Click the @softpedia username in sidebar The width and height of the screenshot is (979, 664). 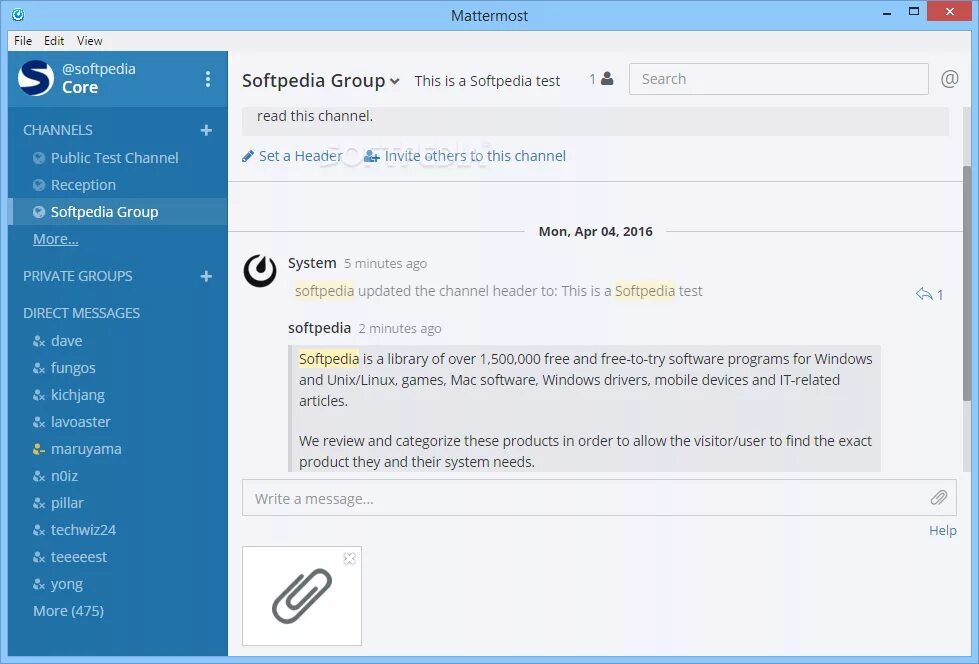pyautogui.click(x=99, y=69)
